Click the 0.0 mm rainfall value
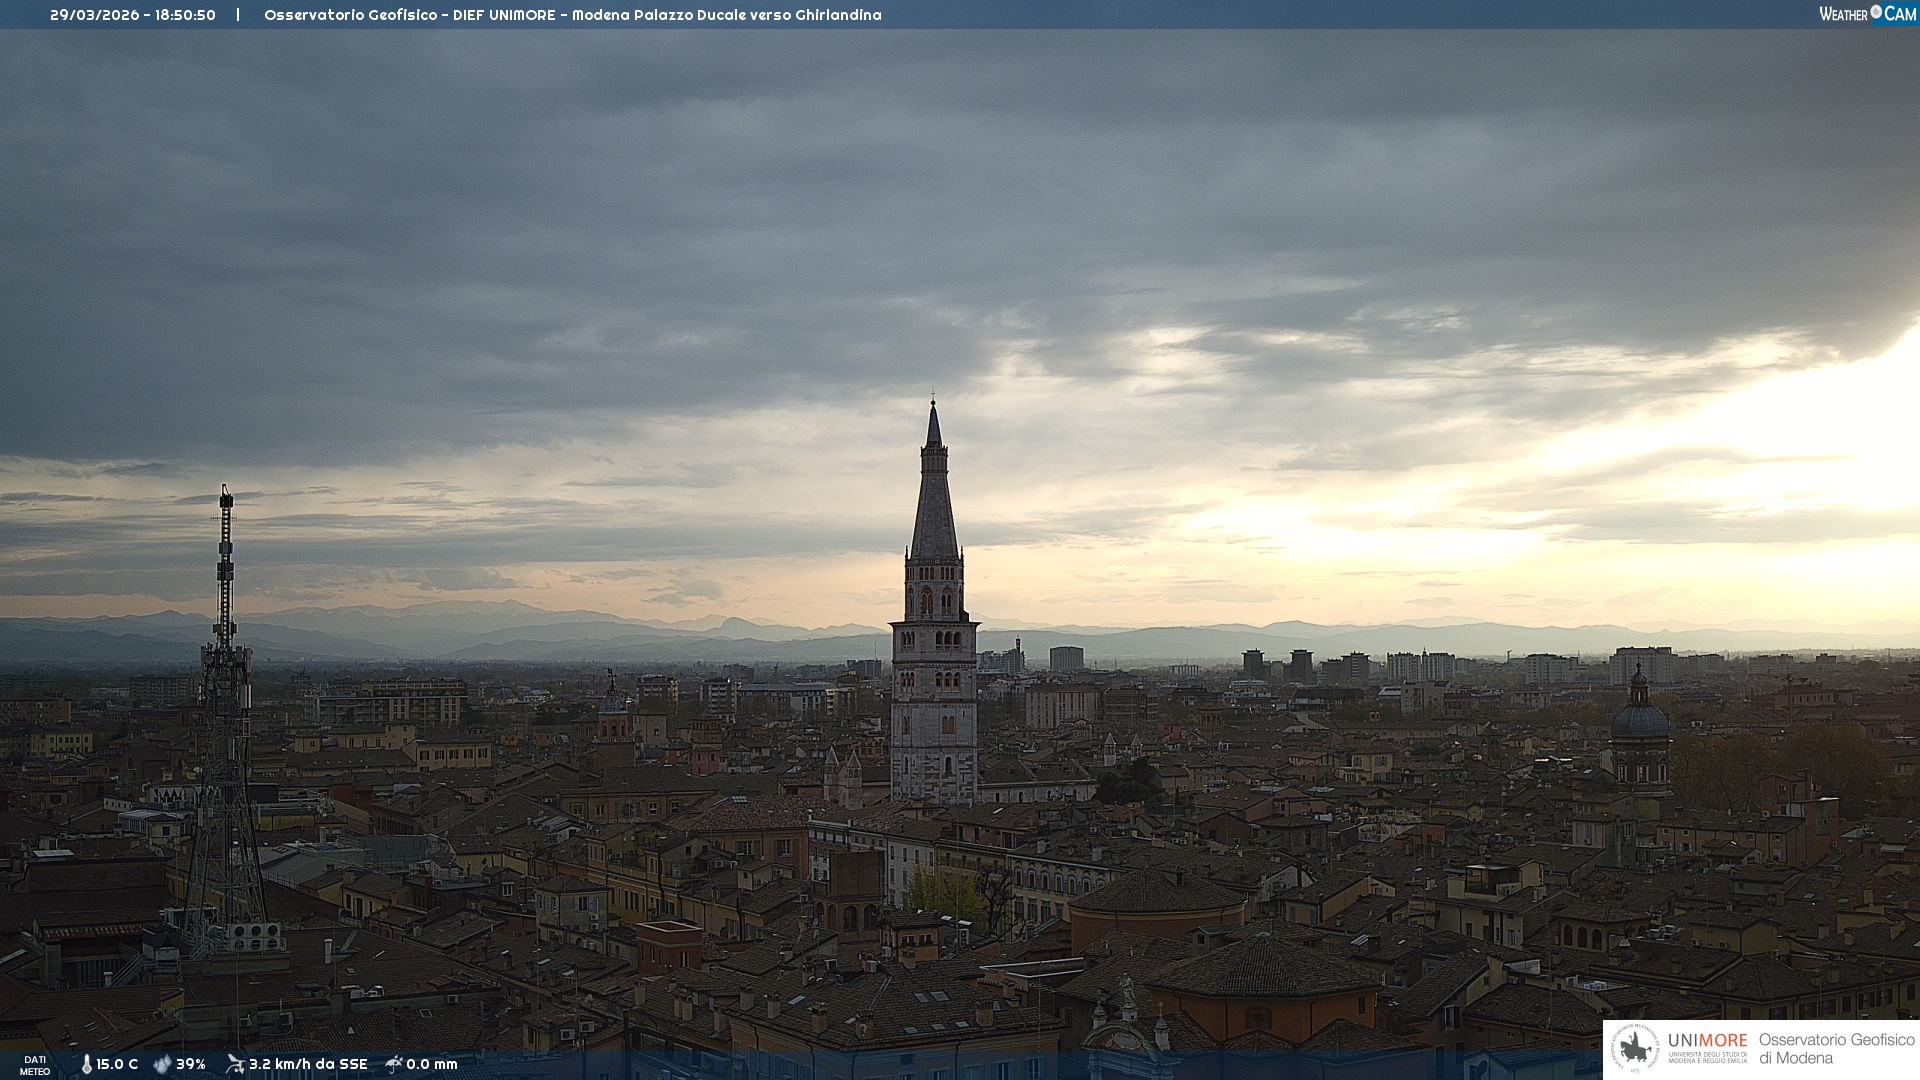The width and height of the screenshot is (1920, 1080). pos(432,1064)
